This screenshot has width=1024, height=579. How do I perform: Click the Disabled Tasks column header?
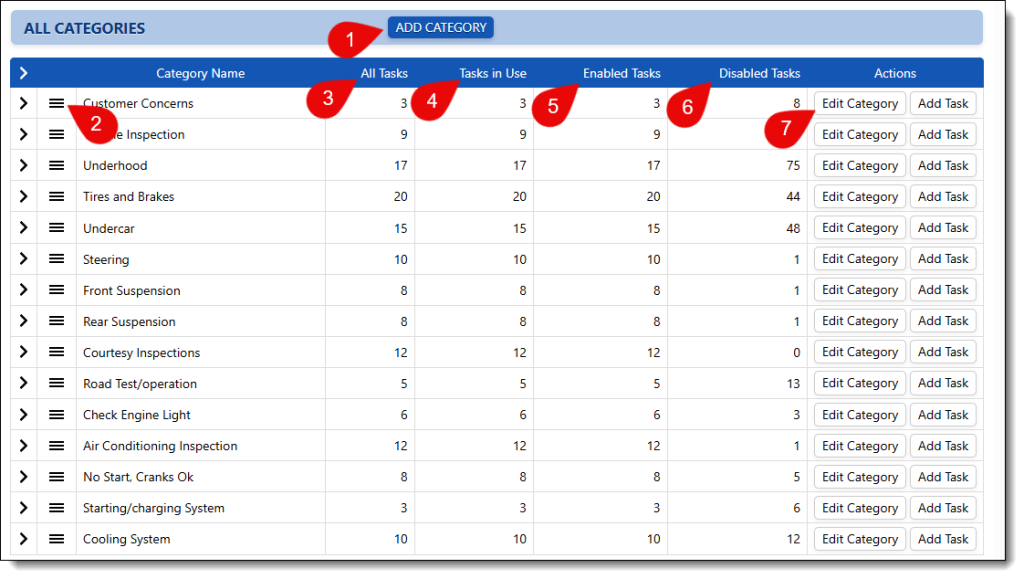pos(760,73)
